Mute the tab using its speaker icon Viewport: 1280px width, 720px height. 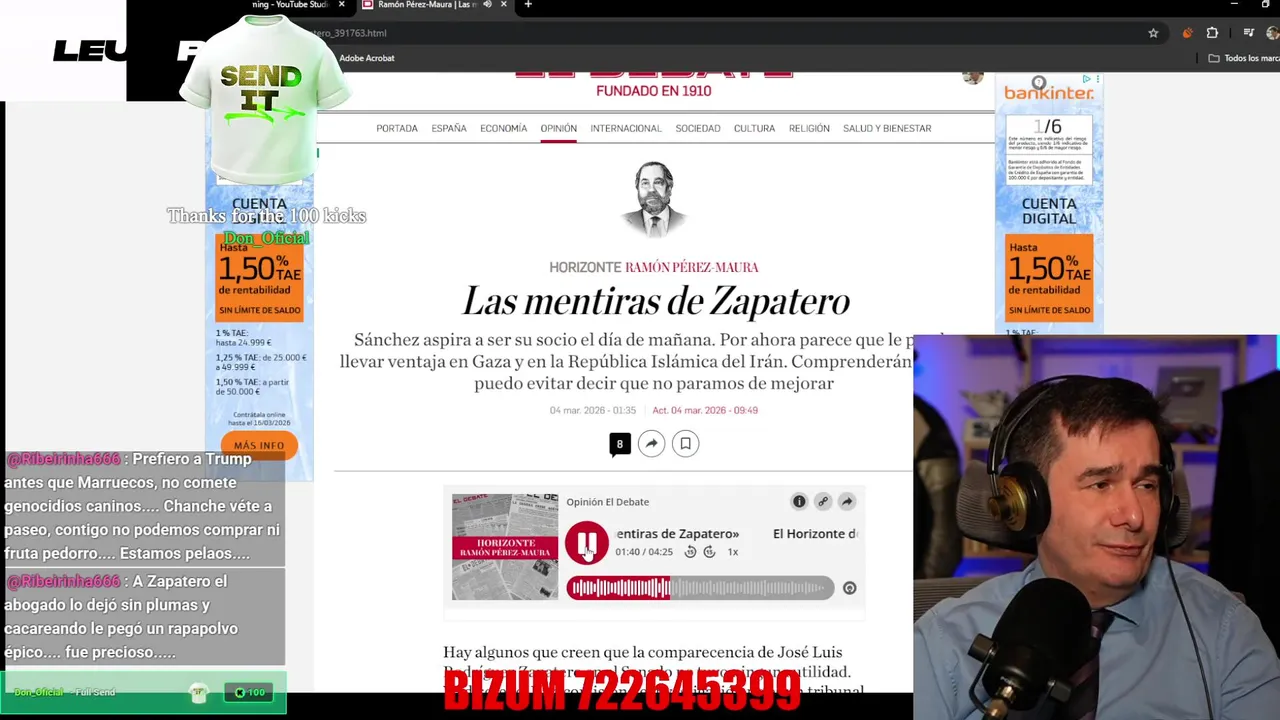488,5
